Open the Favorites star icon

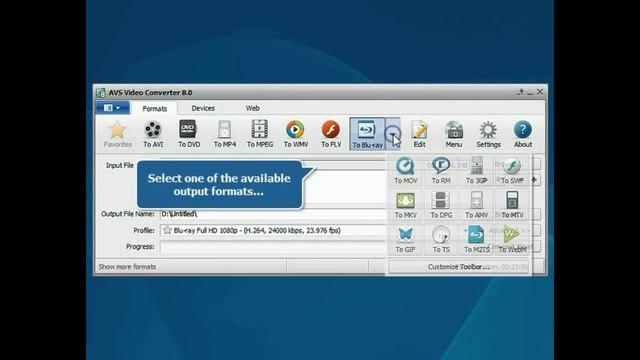coord(118,134)
